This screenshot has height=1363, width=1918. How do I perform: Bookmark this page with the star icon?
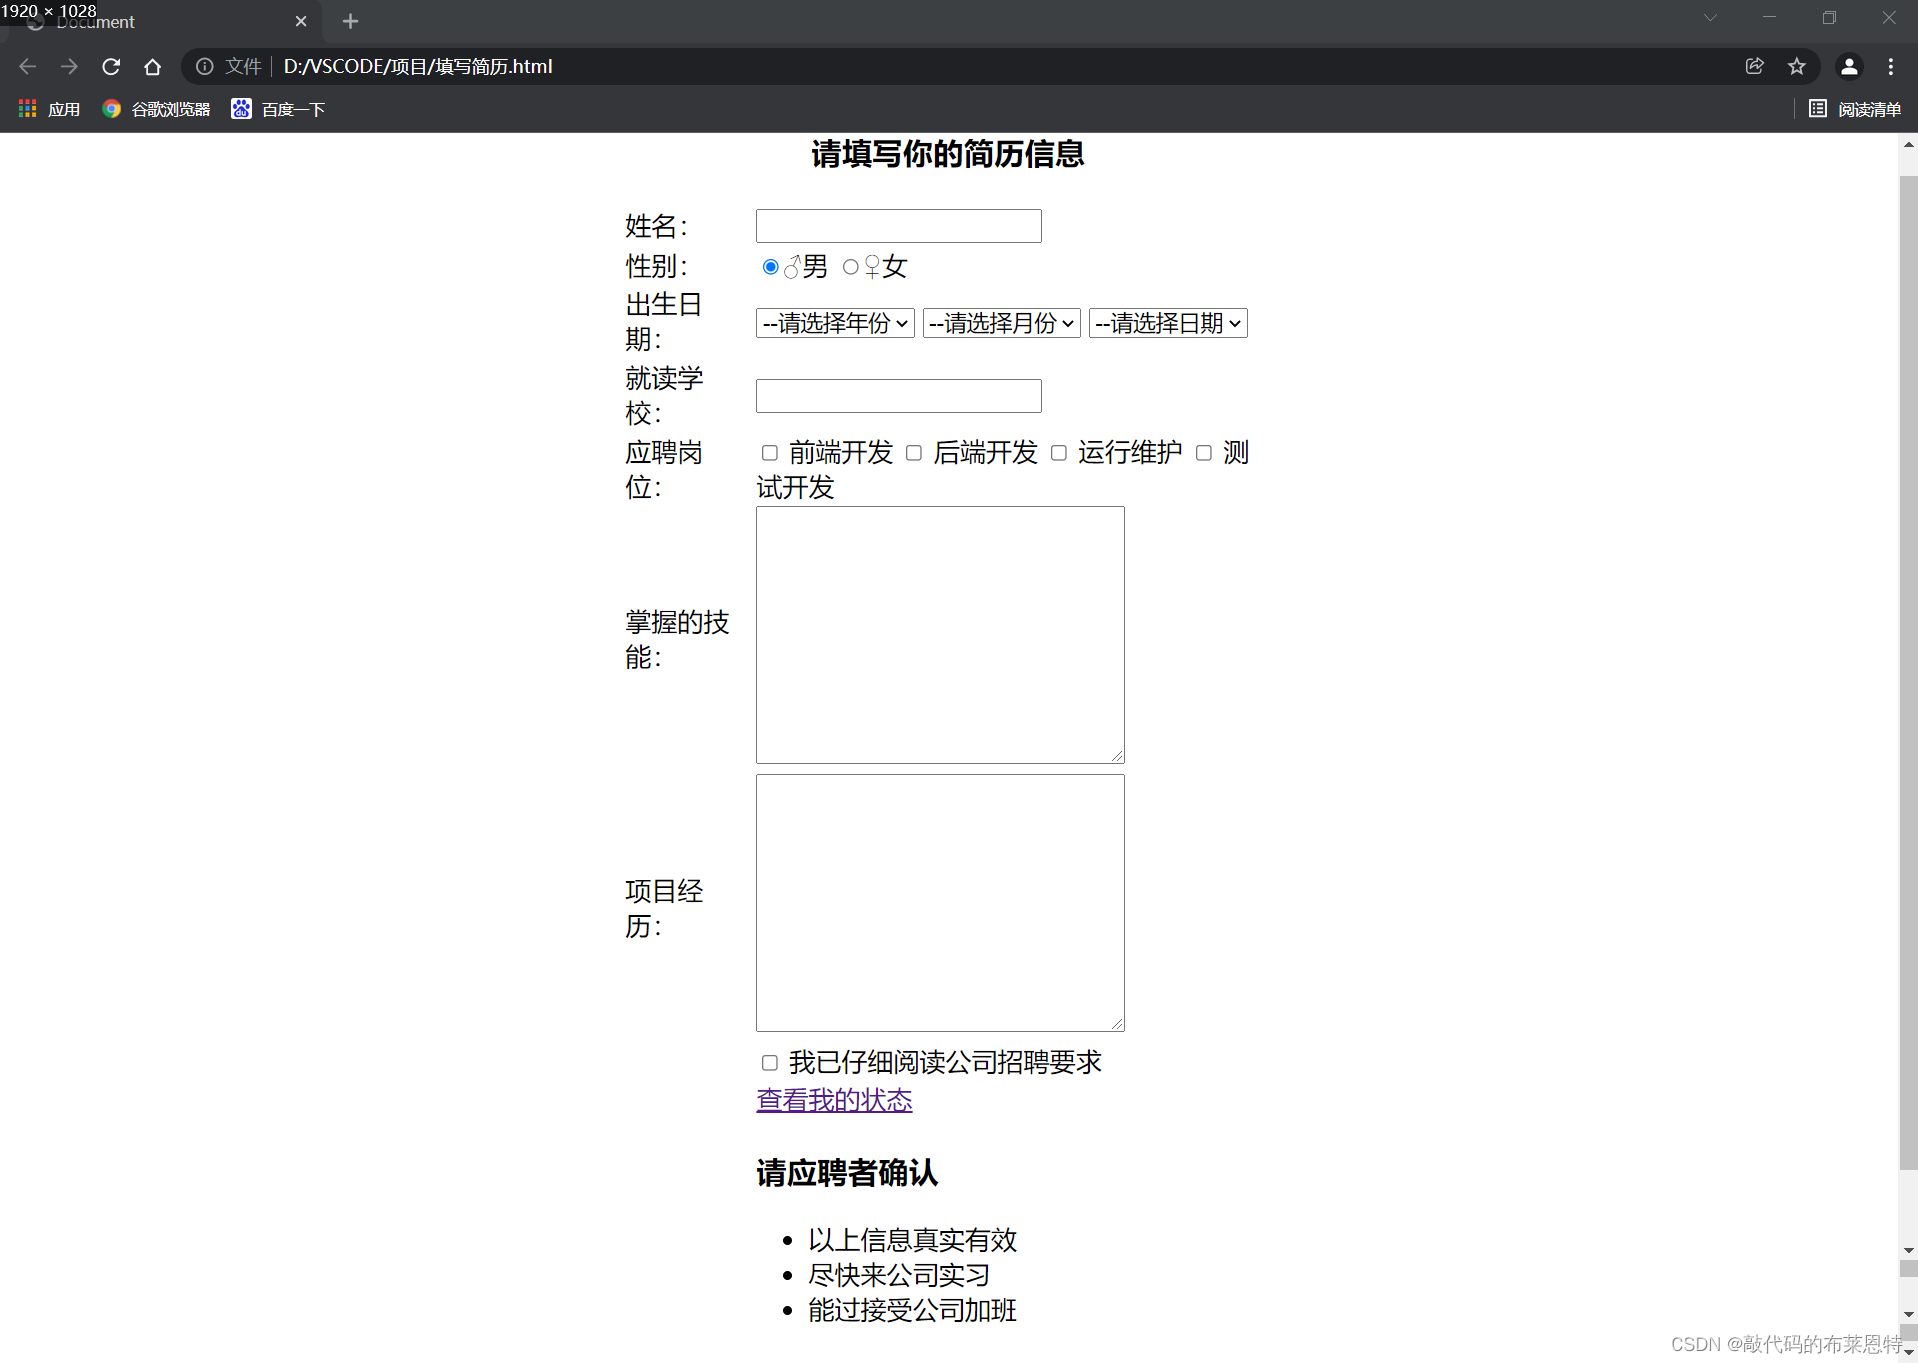point(1797,67)
